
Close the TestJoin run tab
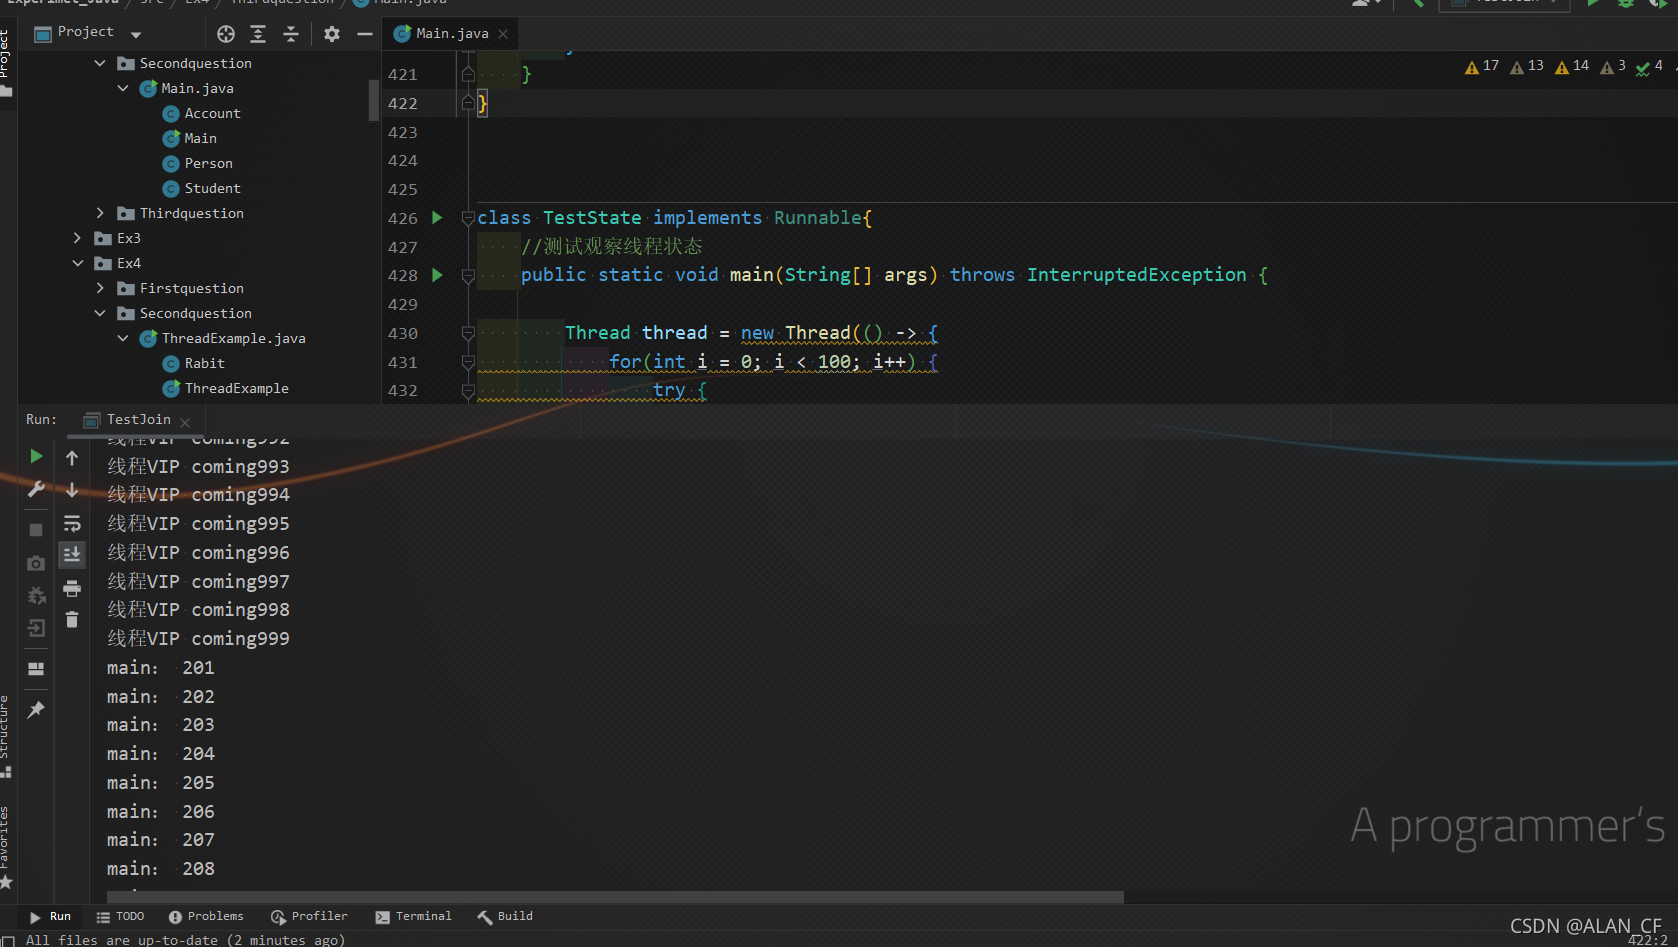coord(185,422)
